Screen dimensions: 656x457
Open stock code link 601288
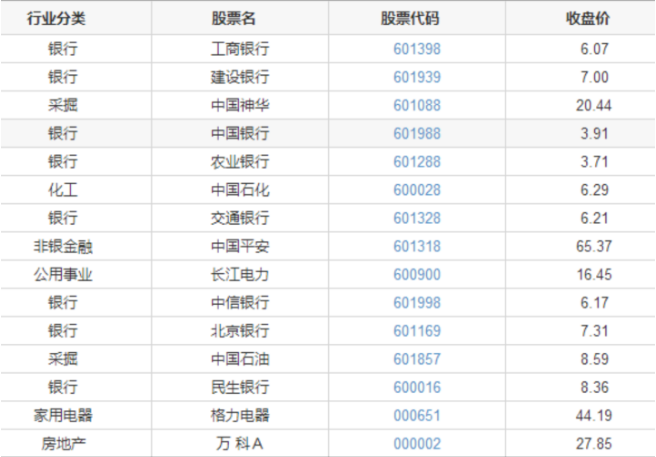(417, 162)
